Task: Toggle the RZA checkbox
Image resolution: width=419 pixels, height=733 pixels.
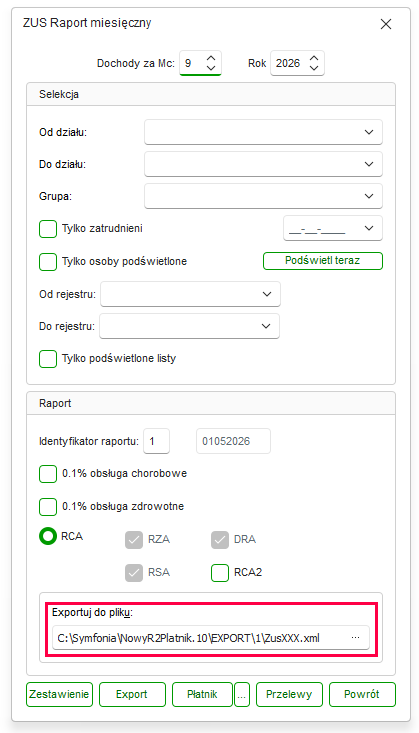Action: (x=134, y=539)
